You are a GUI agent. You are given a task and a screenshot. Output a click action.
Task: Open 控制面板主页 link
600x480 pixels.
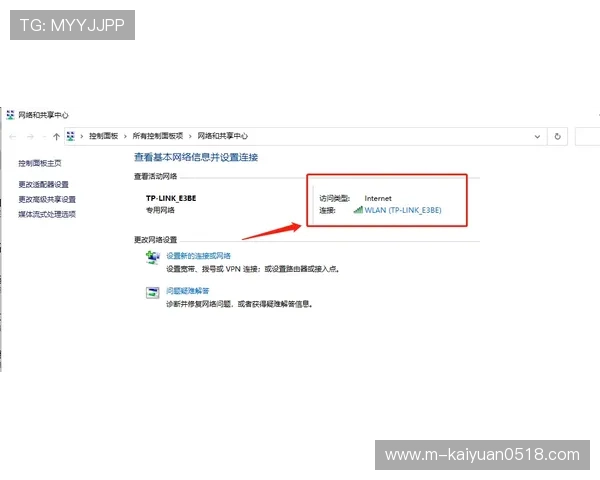[40, 163]
